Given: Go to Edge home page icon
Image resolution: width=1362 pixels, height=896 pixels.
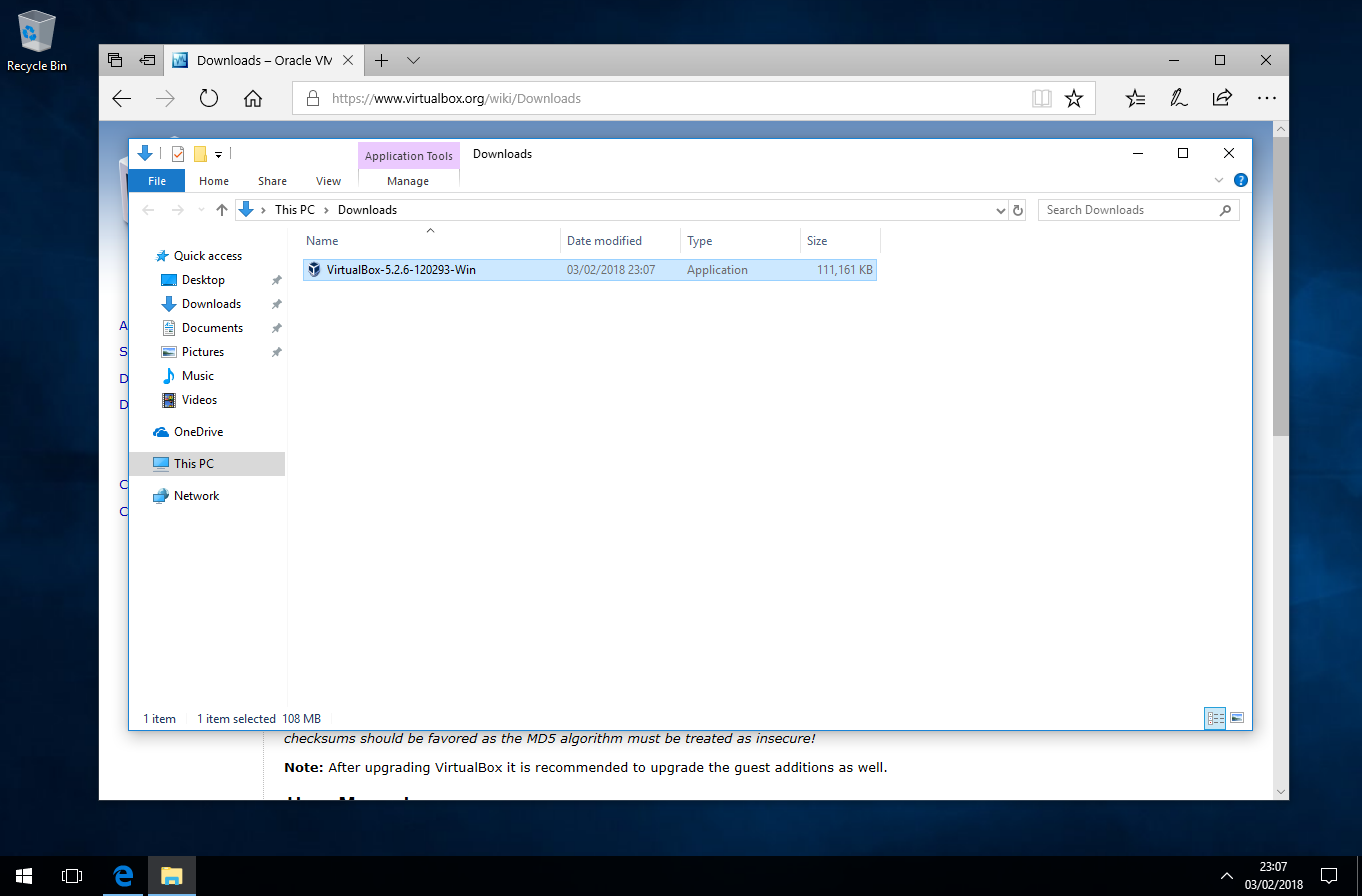Looking at the screenshot, I should tap(253, 98).
